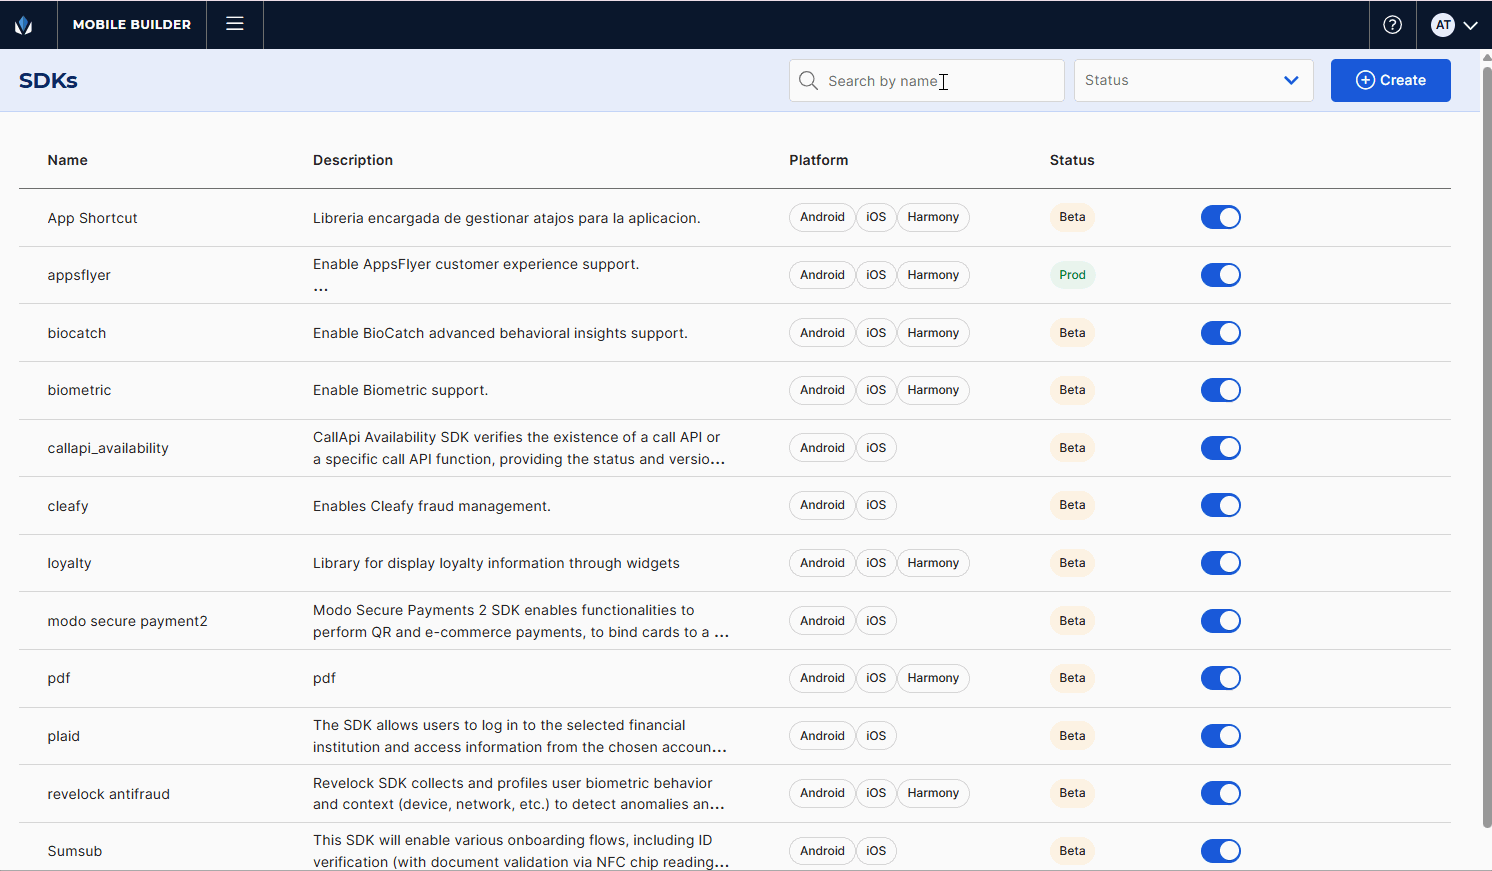Click the flame logo icon in header
The image size is (1492, 871).
coord(24,25)
